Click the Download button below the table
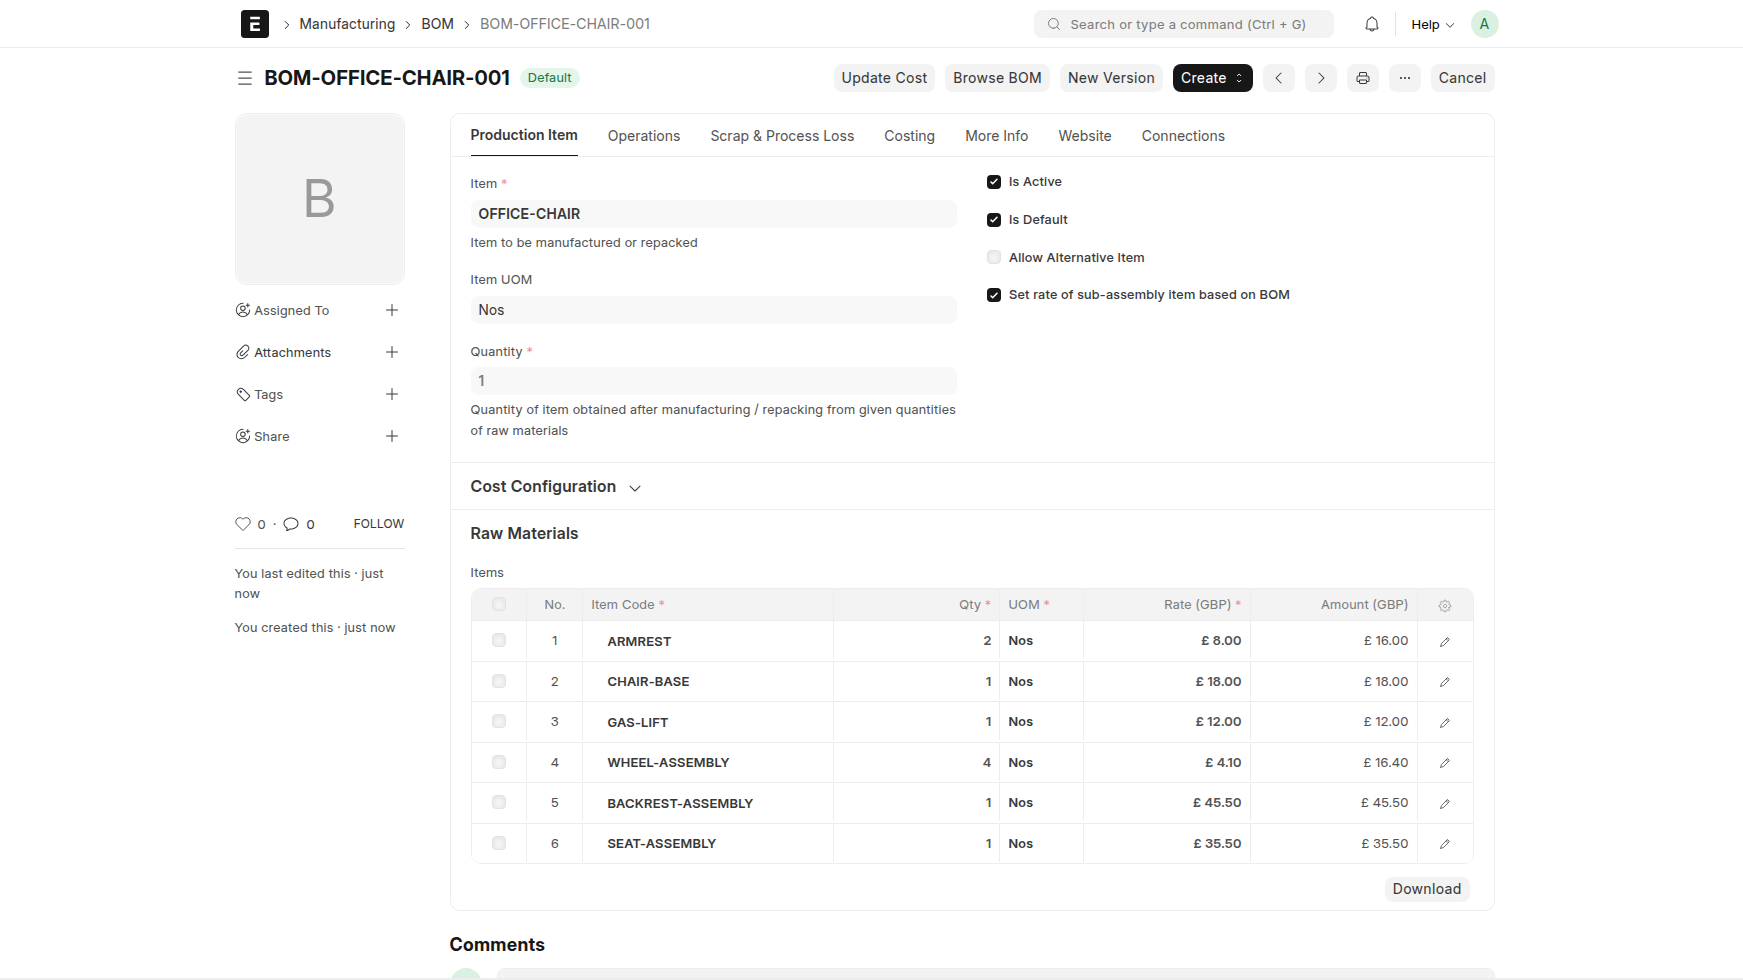Screen dimensions: 1743x980 point(1426,889)
